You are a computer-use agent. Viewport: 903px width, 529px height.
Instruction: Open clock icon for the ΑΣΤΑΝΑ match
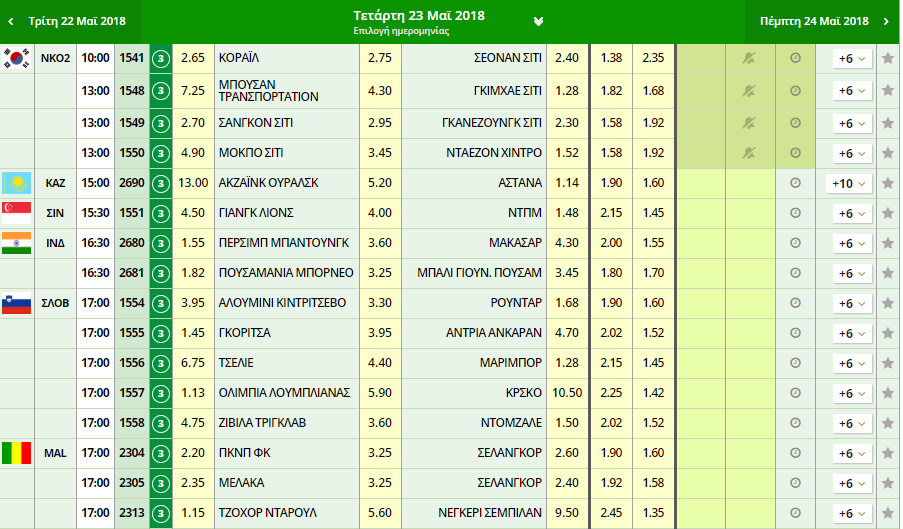click(x=795, y=183)
